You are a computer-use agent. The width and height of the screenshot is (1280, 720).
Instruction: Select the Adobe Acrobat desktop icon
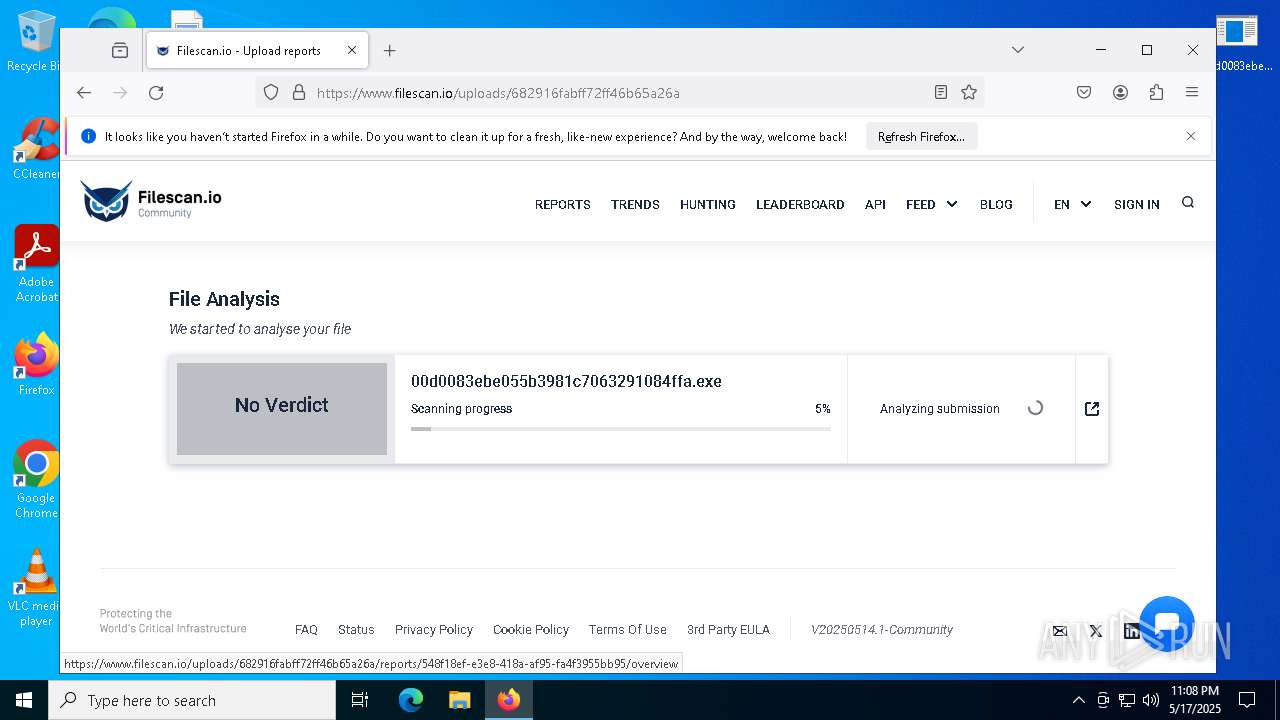point(36,264)
